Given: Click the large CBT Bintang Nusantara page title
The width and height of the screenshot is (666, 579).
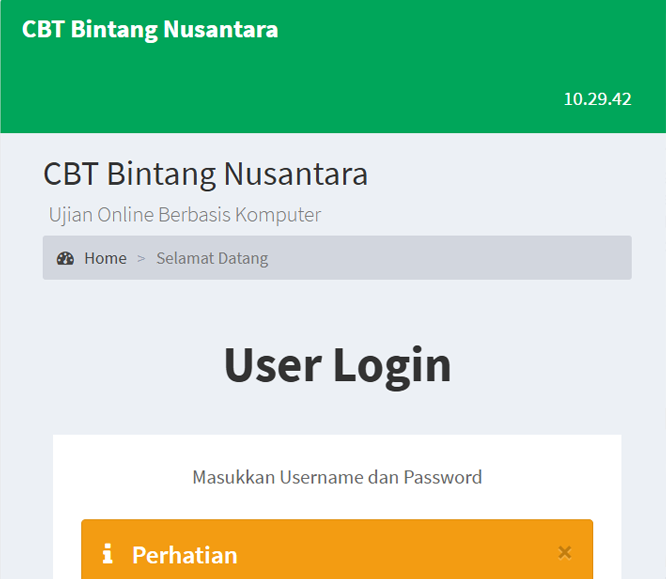Looking at the screenshot, I should point(205,174).
